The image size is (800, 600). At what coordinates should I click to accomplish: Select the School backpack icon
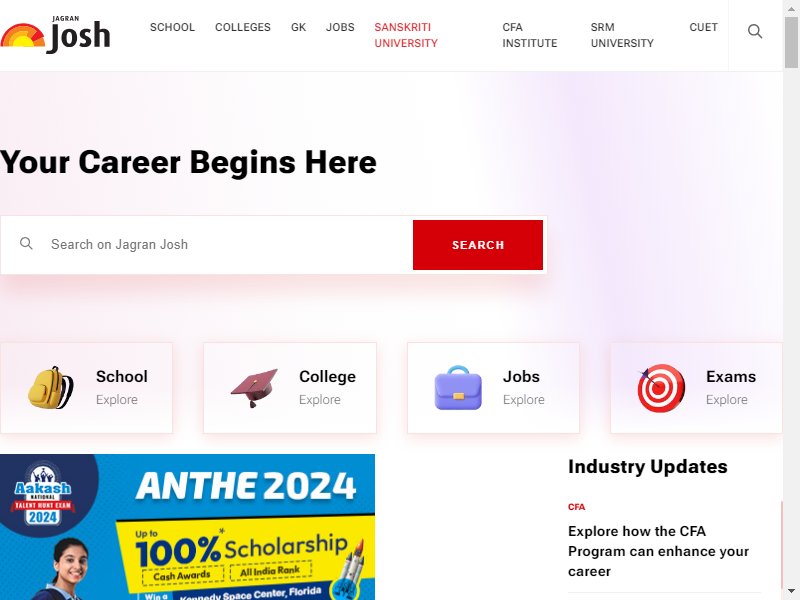(x=51, y=388)
